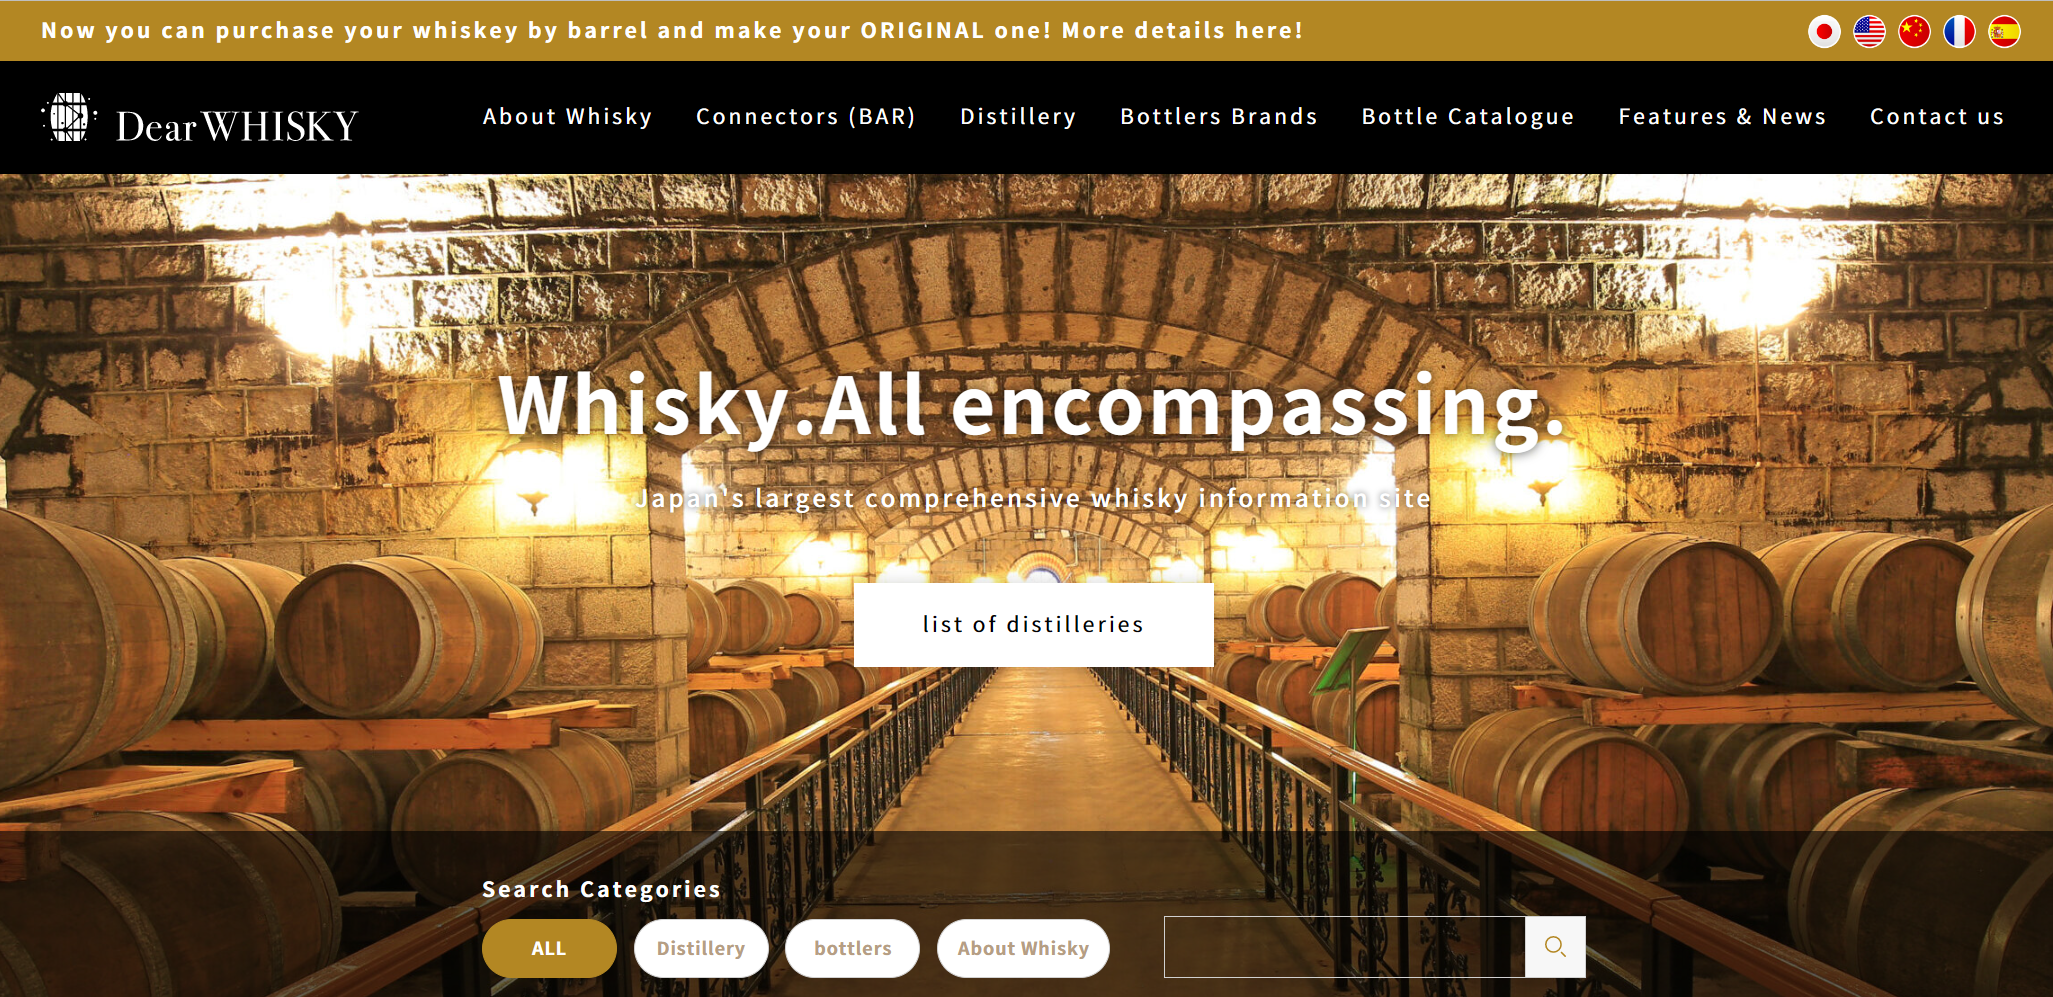Screen dimensions: 2053x997
Task: Open the Dear WHISKY barrel logo
Action: point(69,118)
